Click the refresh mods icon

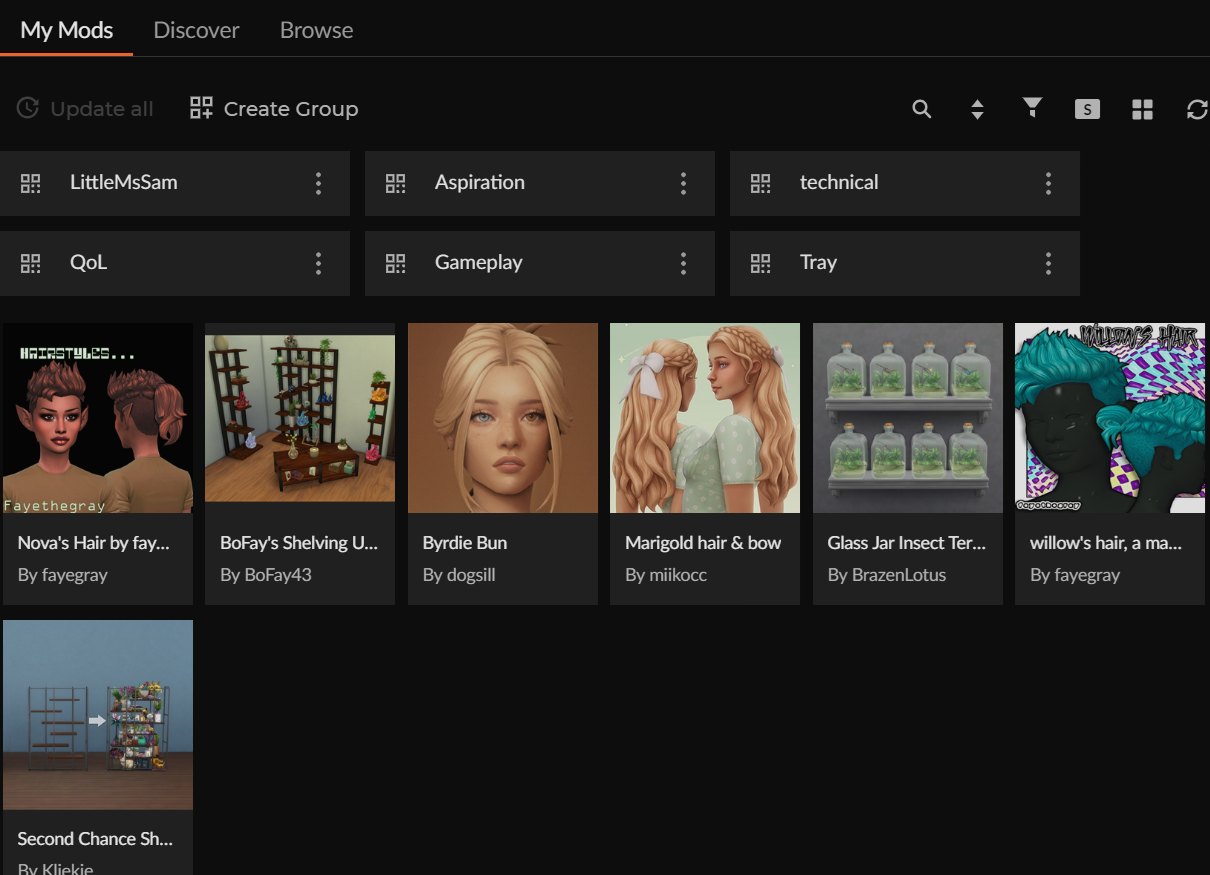point(1196,109)
